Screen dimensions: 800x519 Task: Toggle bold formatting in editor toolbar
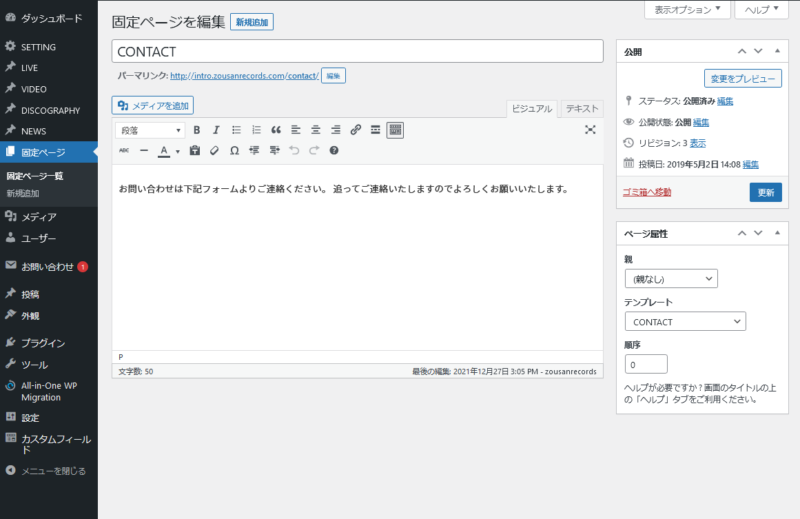click(x=197, y=130)
